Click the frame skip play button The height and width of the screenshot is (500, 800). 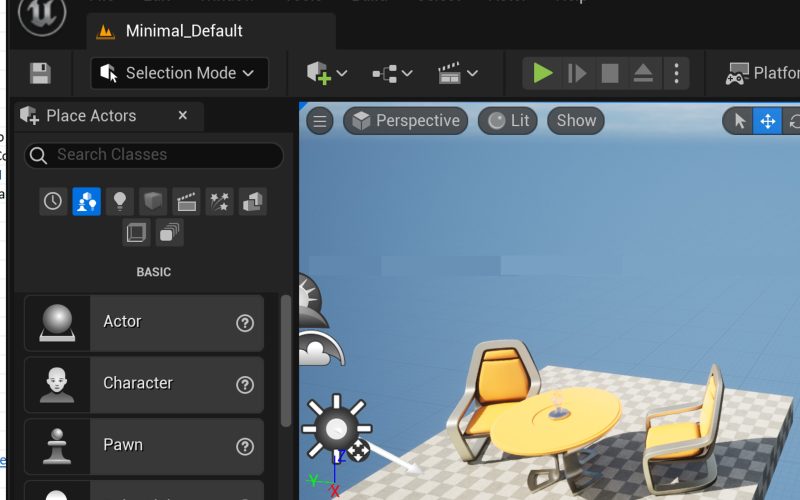click(577, 73)
